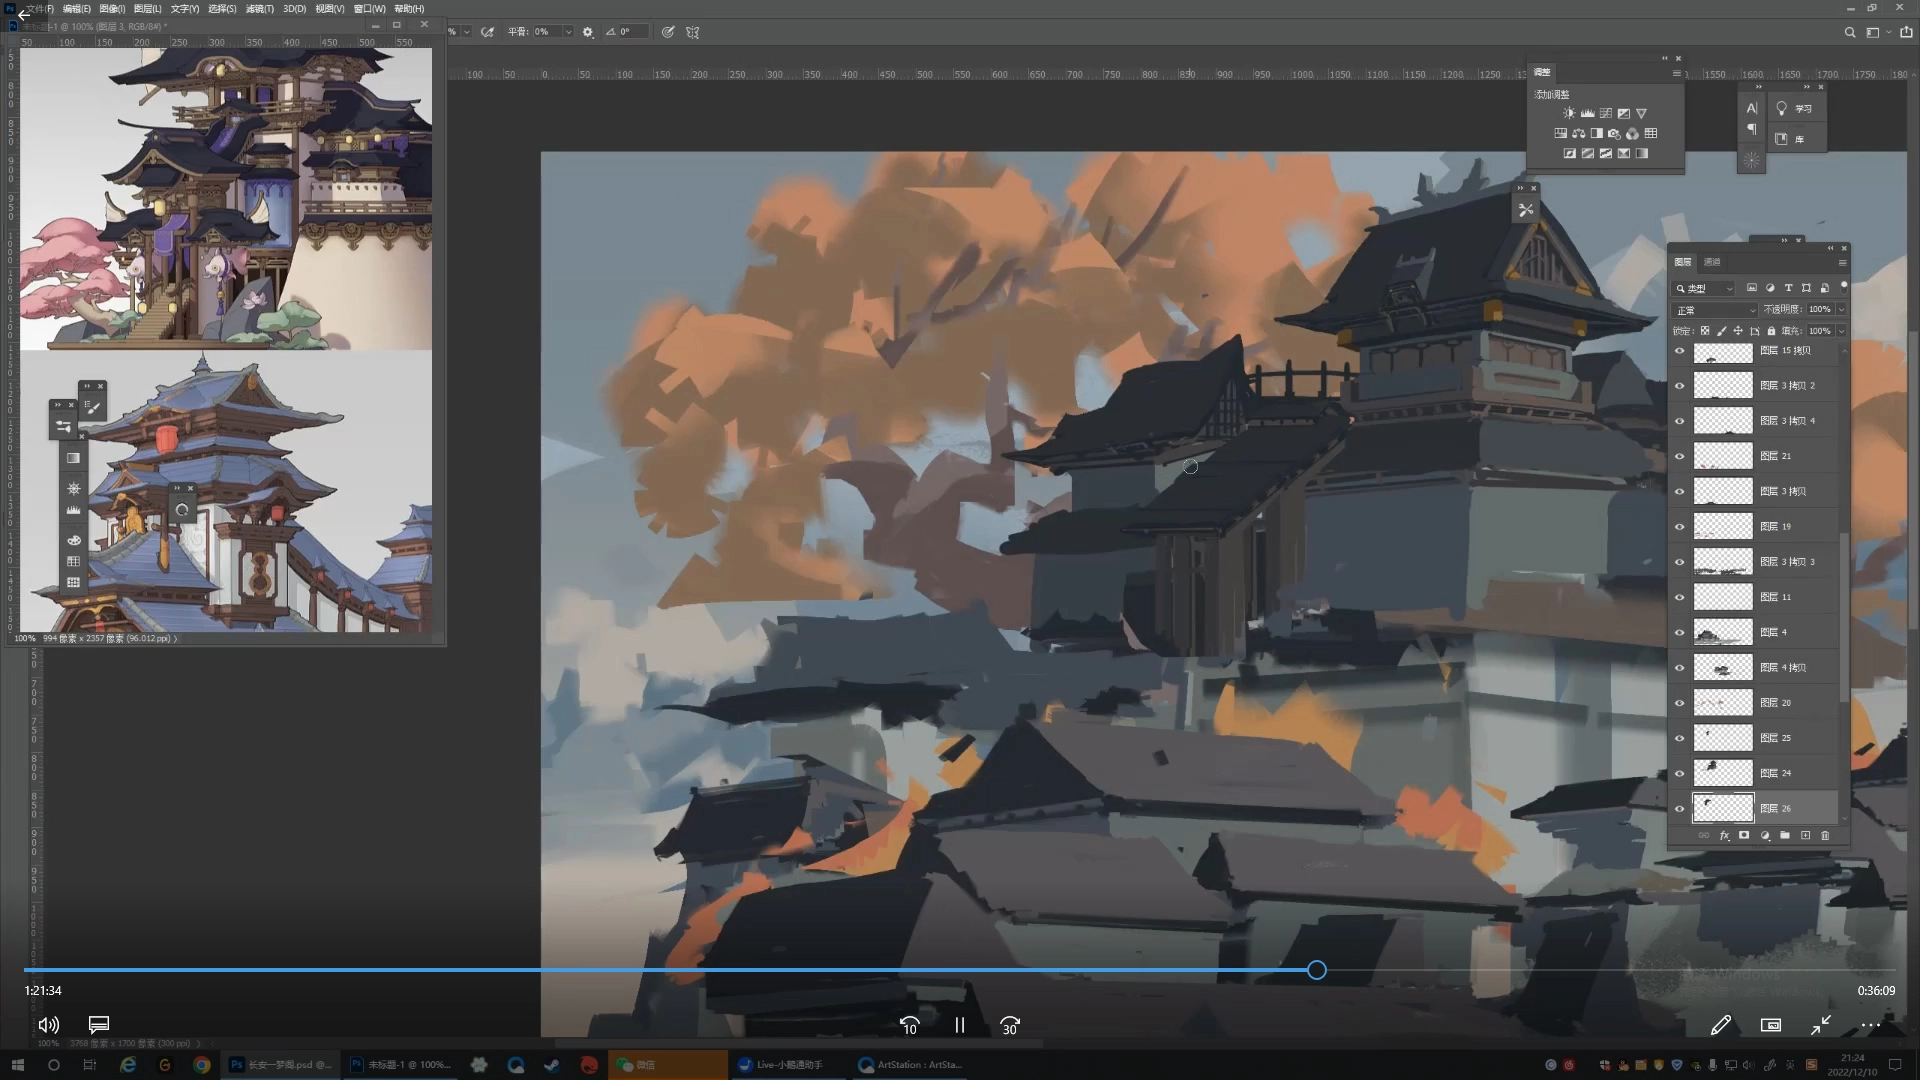This screenshot has height=1080, width=1920.
Task: Add a Levels adjustment layer
Action: tap(1587, 113)
